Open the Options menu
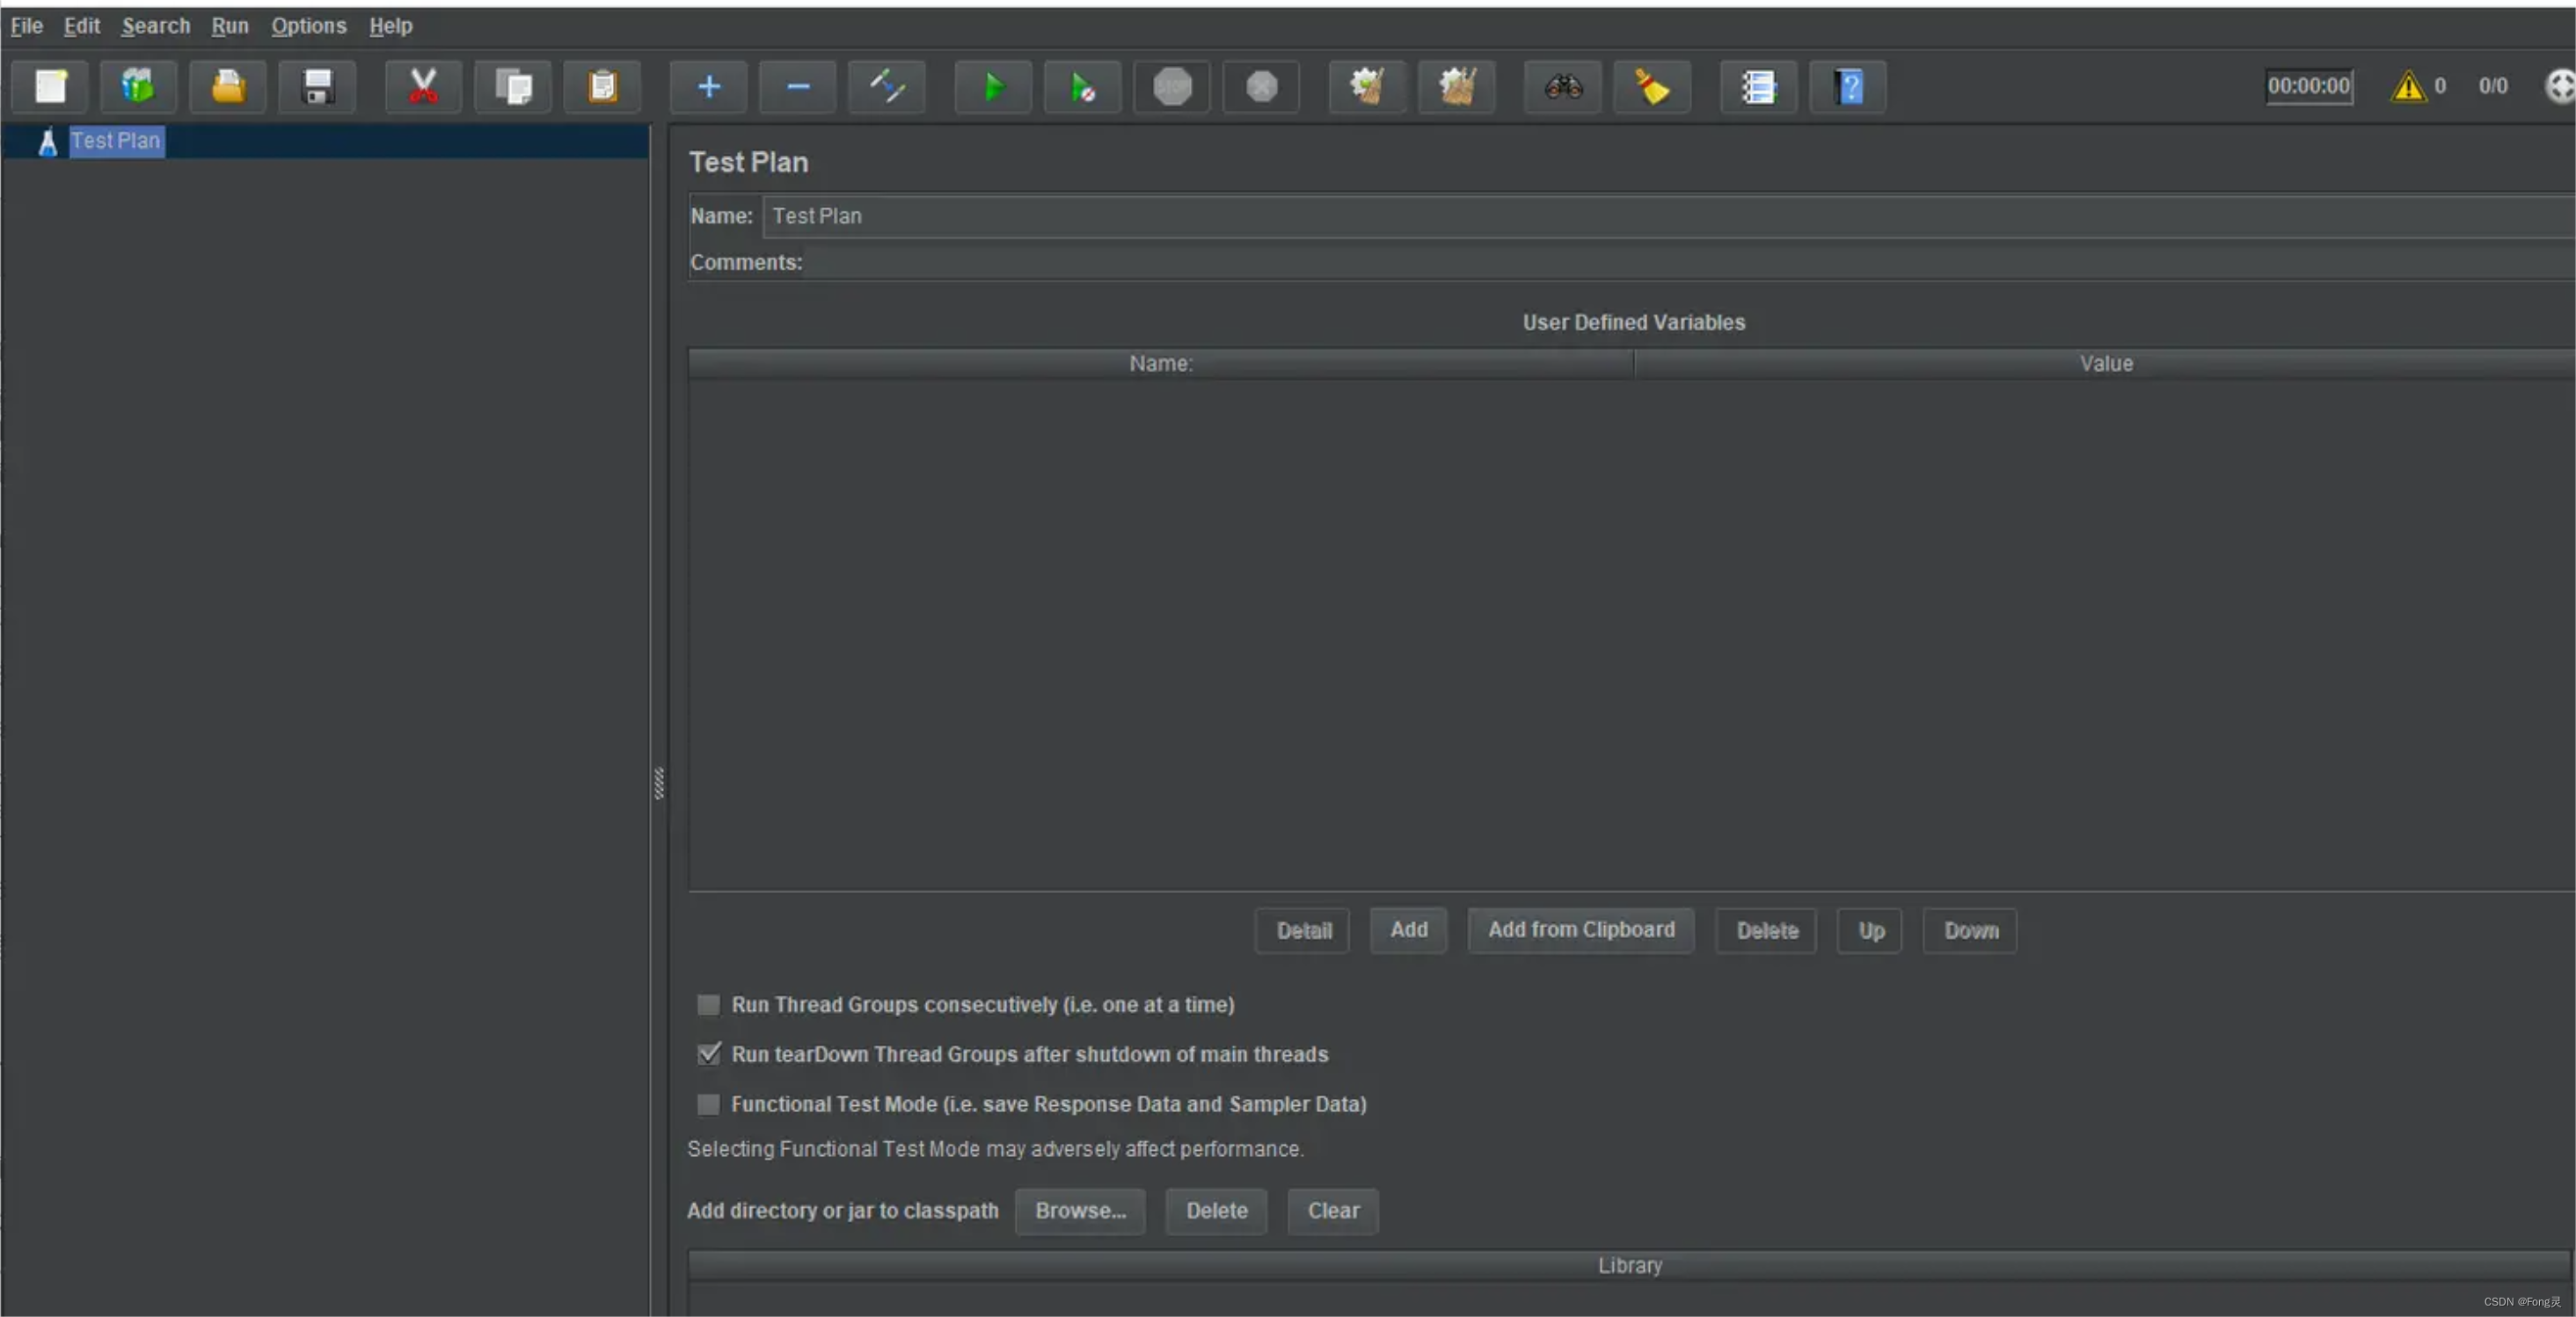This screenshot has height=1317, width=2576. 309,26
